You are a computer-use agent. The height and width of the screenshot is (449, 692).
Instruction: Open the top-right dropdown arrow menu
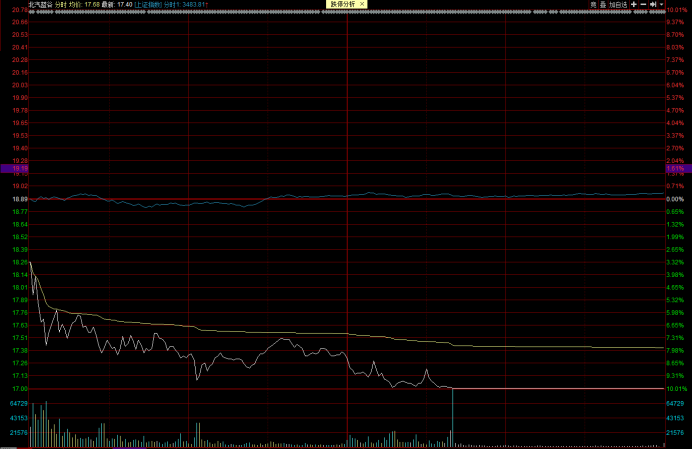662,4
